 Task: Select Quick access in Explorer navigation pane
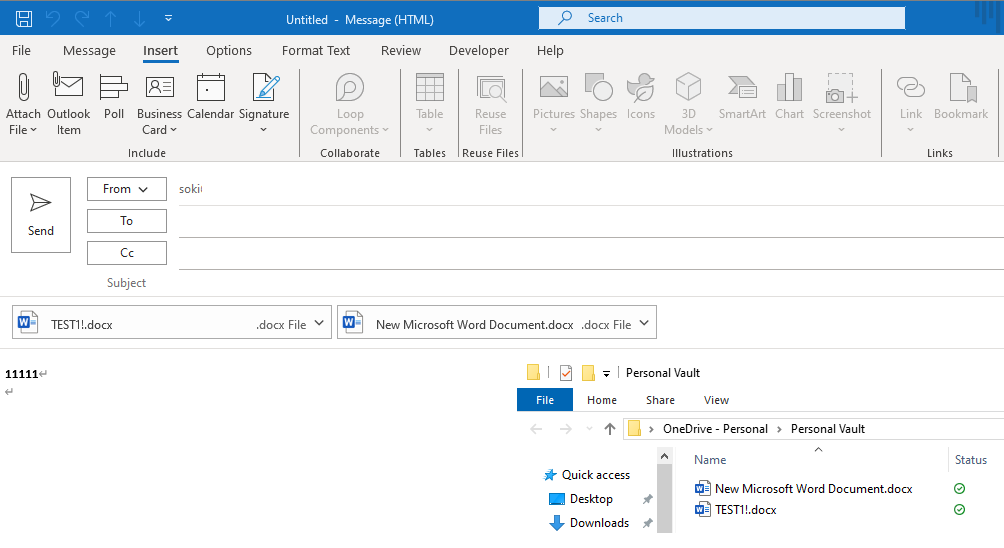click(x=587, y=475)
